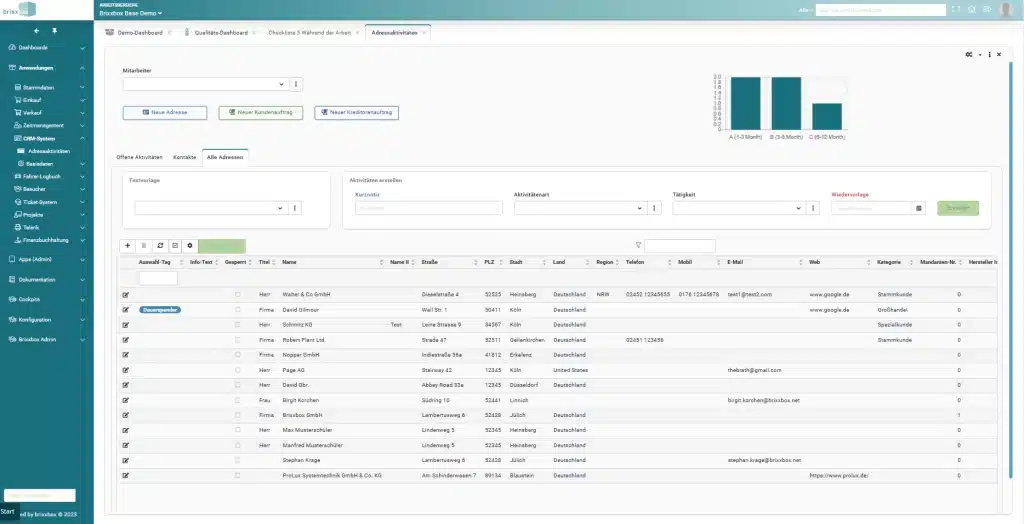The image size is (1024, 524).
Task: Edit the Page AG row
Action: [125, 370]
